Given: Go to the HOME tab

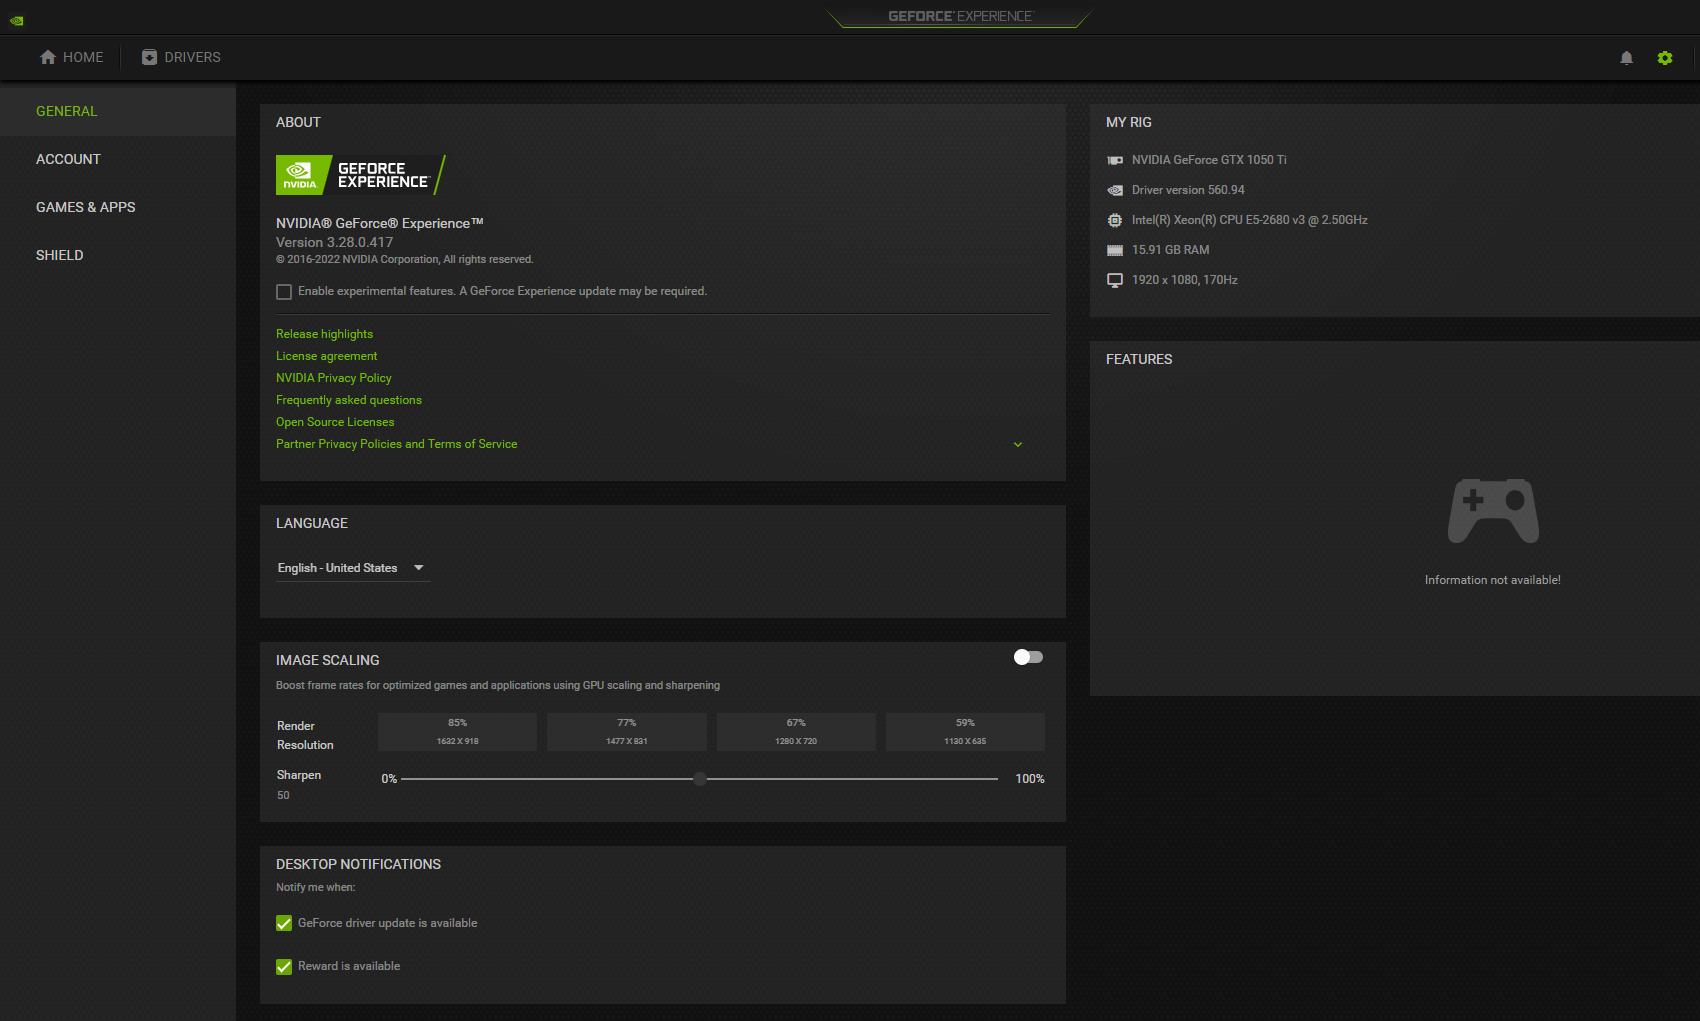Looking at the screenshot, I should coord(71,57).
